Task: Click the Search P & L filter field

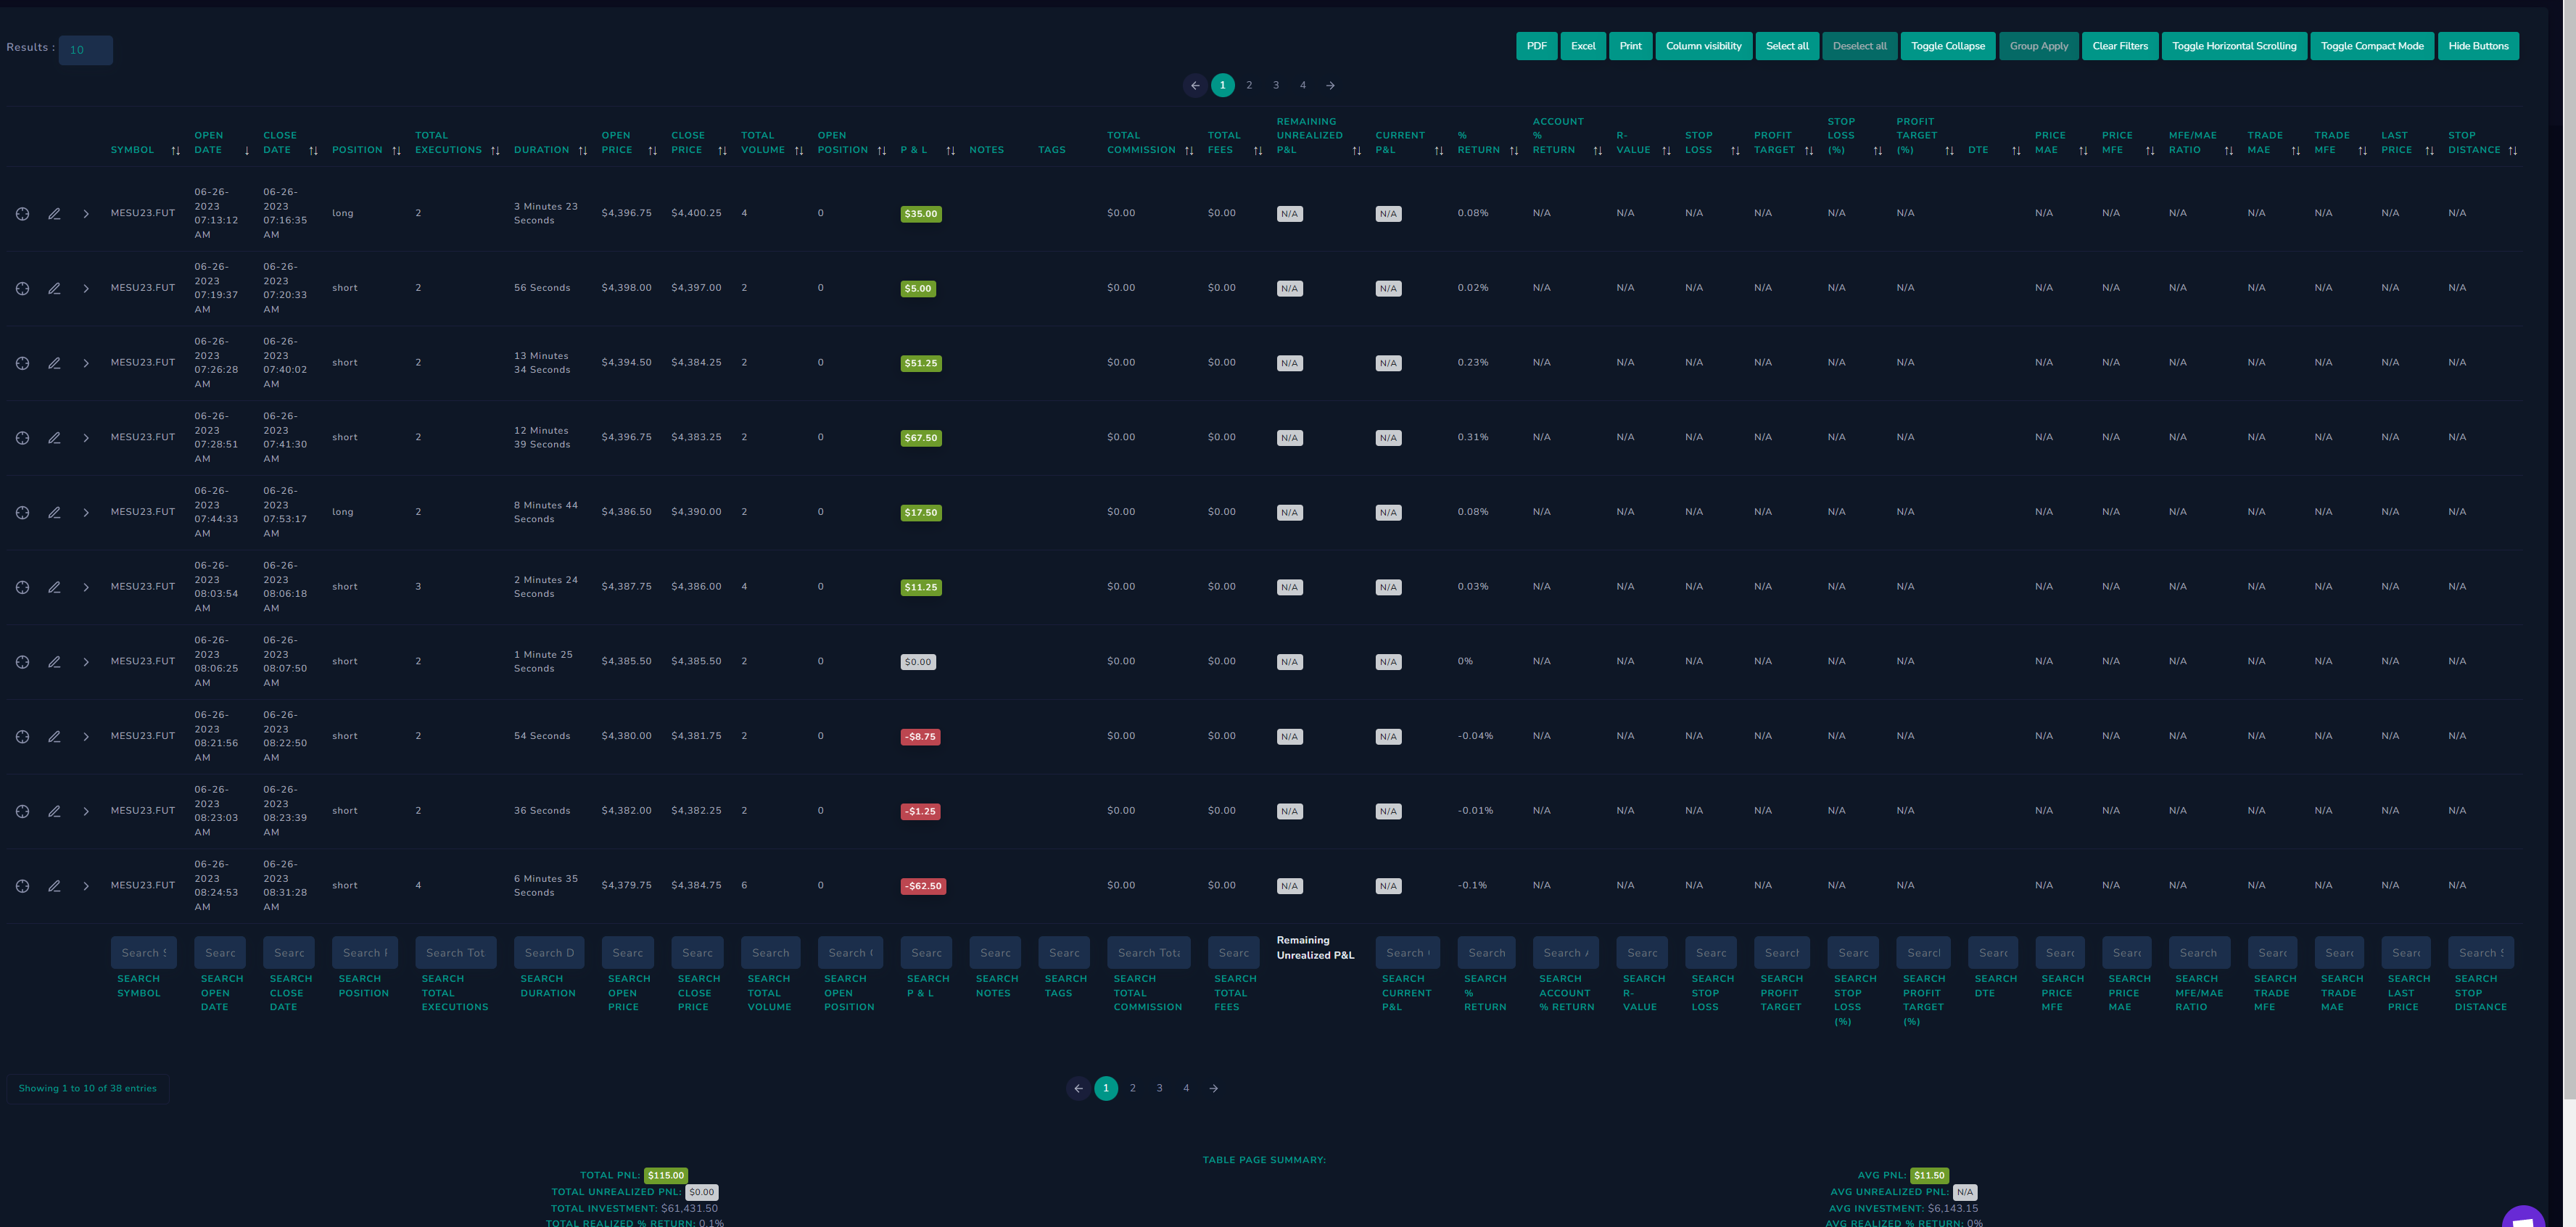Action: [x=926, y=953]
